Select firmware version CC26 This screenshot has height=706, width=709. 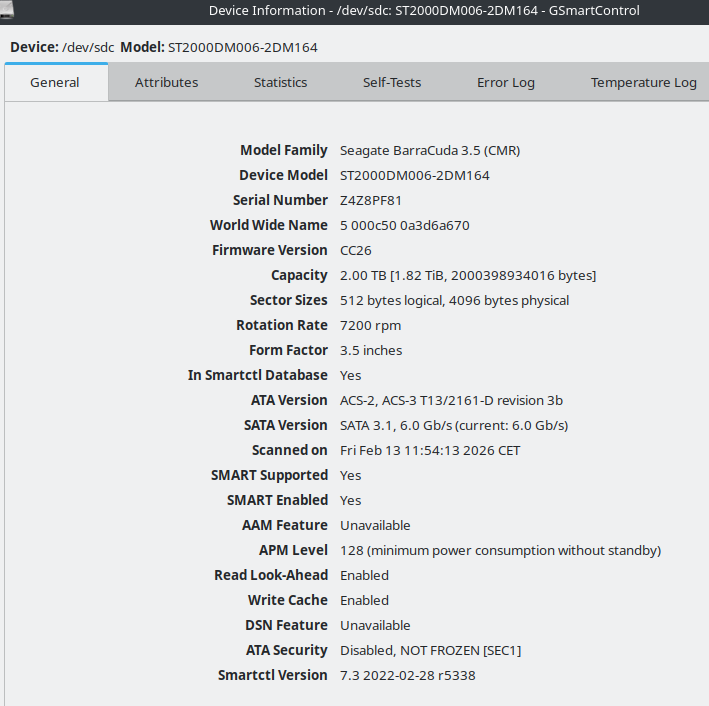356,251
